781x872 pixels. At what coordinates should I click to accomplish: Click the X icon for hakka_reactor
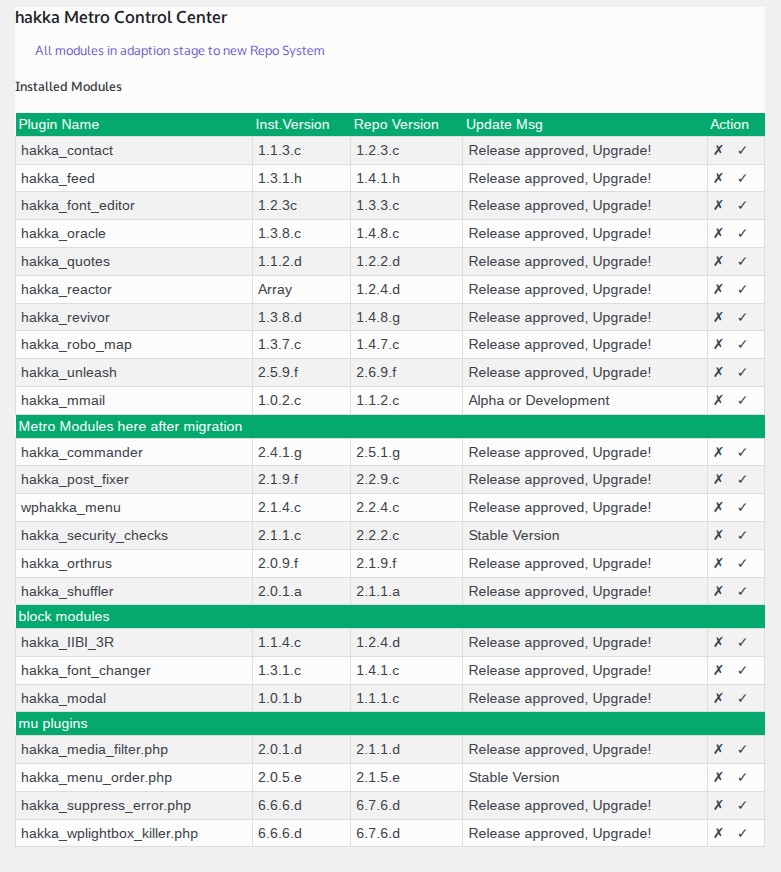[718, 289]
